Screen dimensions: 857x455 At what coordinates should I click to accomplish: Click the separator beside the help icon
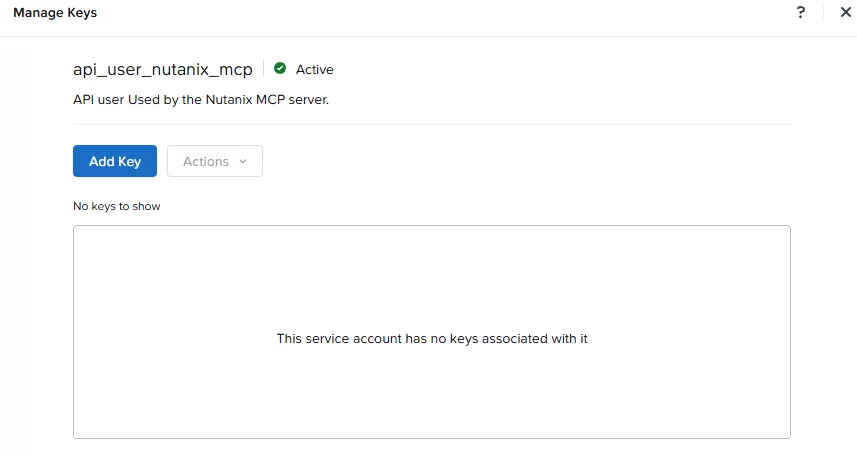point(823,12)
